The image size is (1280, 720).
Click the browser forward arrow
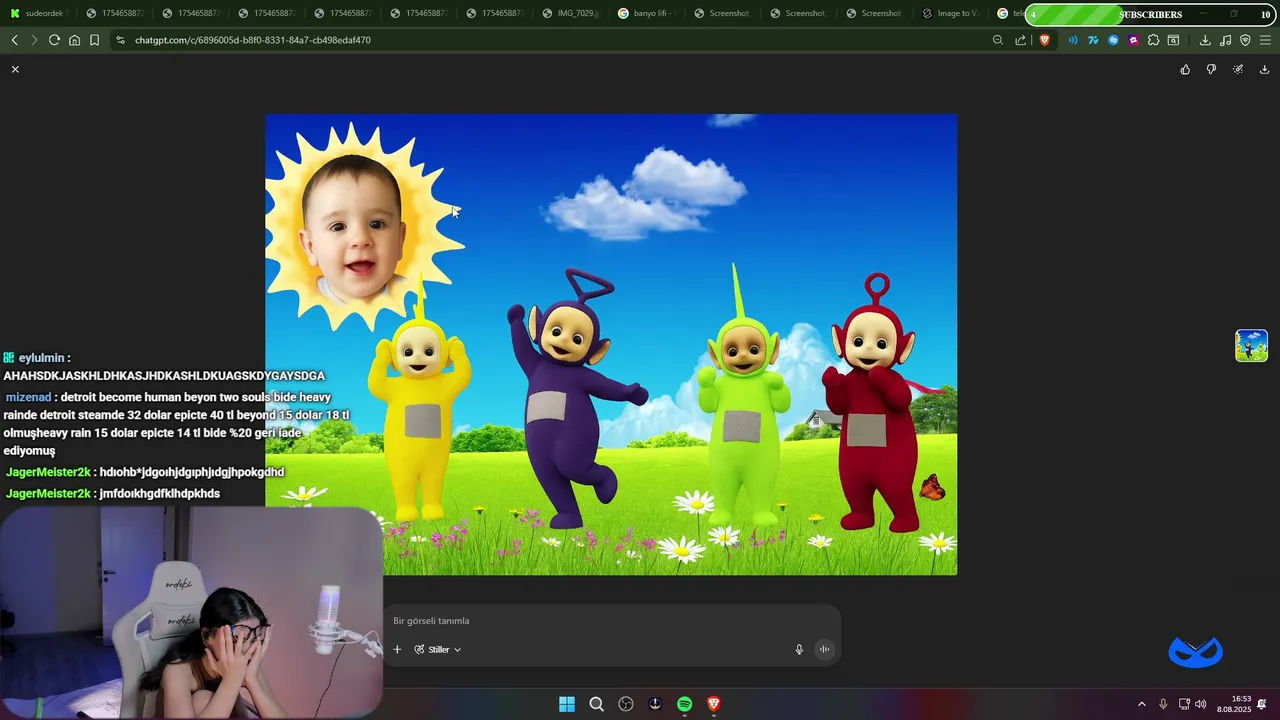(x=34, y=40)
